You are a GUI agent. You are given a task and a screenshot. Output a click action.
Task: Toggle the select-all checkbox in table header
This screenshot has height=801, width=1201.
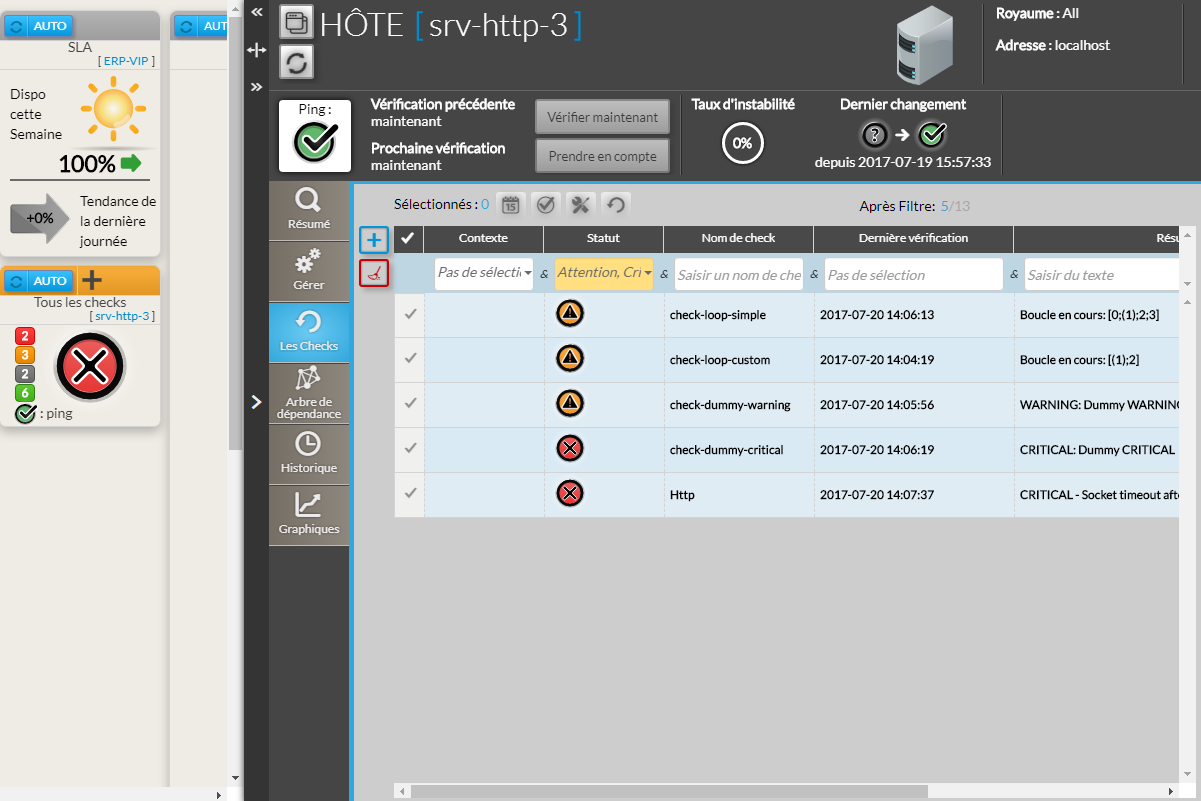pyautogui.click(x=408, y=238)
